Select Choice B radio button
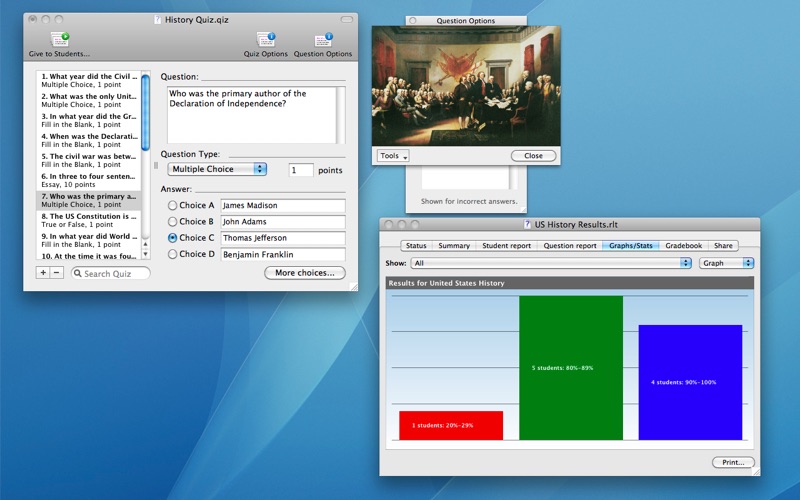 click(x=172, y=221)
